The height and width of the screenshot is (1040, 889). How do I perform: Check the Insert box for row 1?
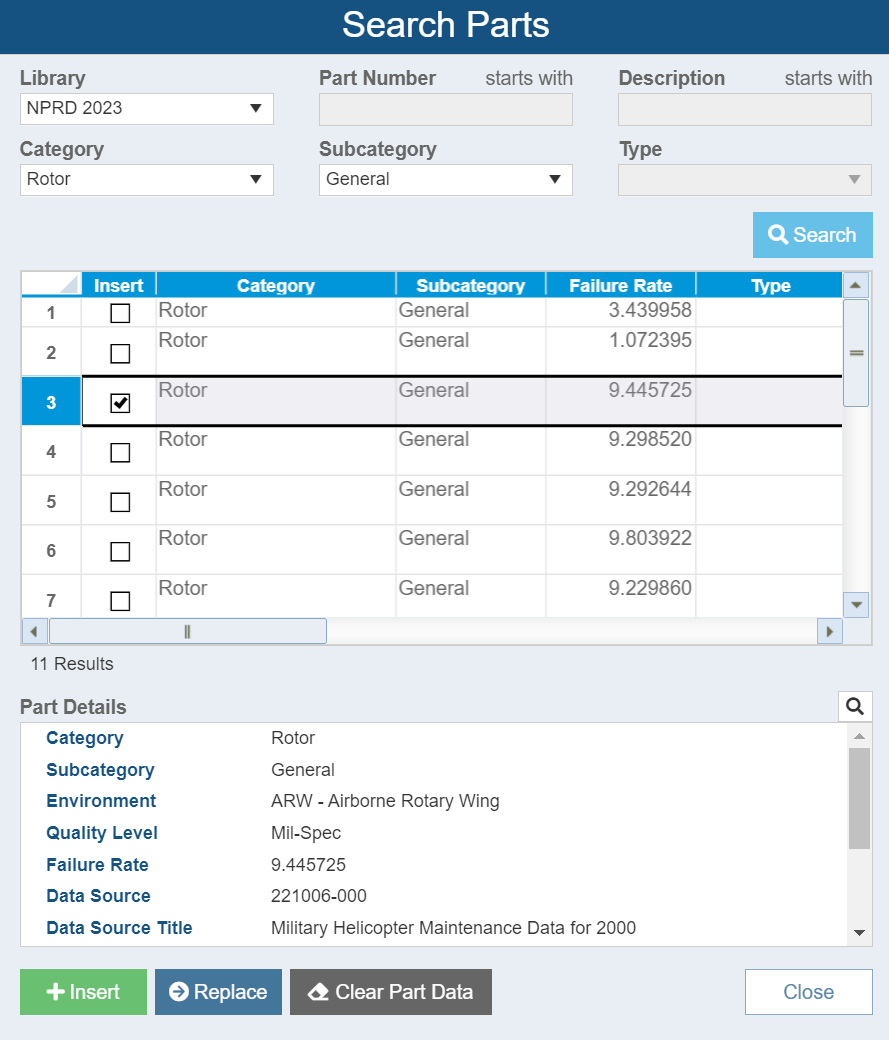[x=120, y=313]
